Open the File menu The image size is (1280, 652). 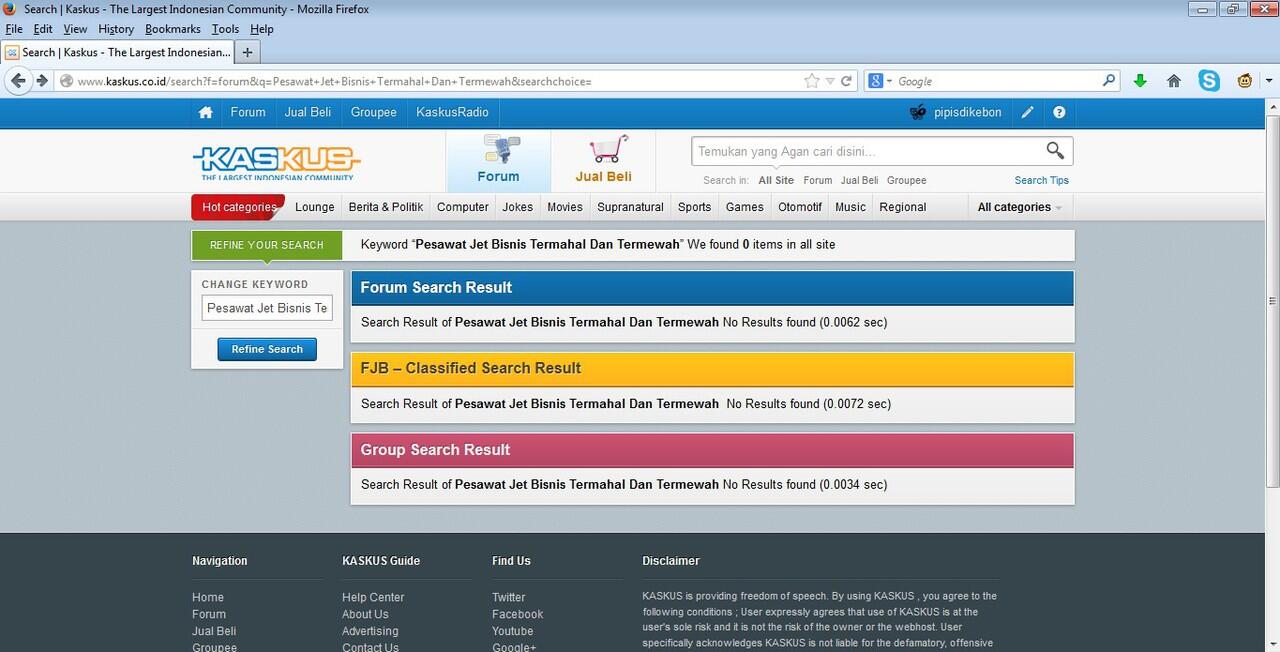[13, 29]
